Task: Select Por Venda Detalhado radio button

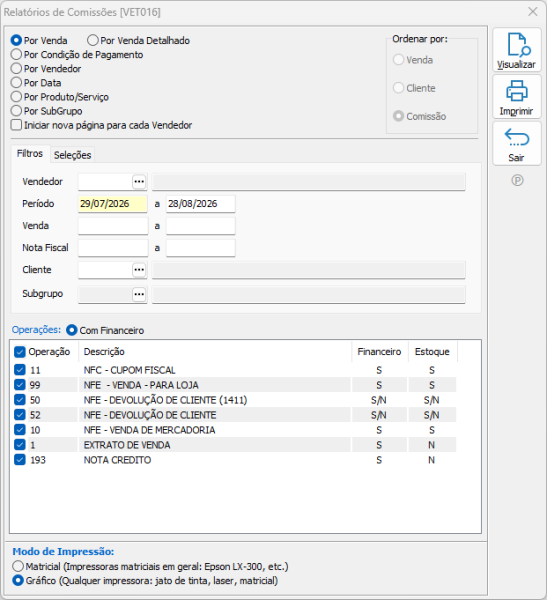Action: tap(93, 40)
